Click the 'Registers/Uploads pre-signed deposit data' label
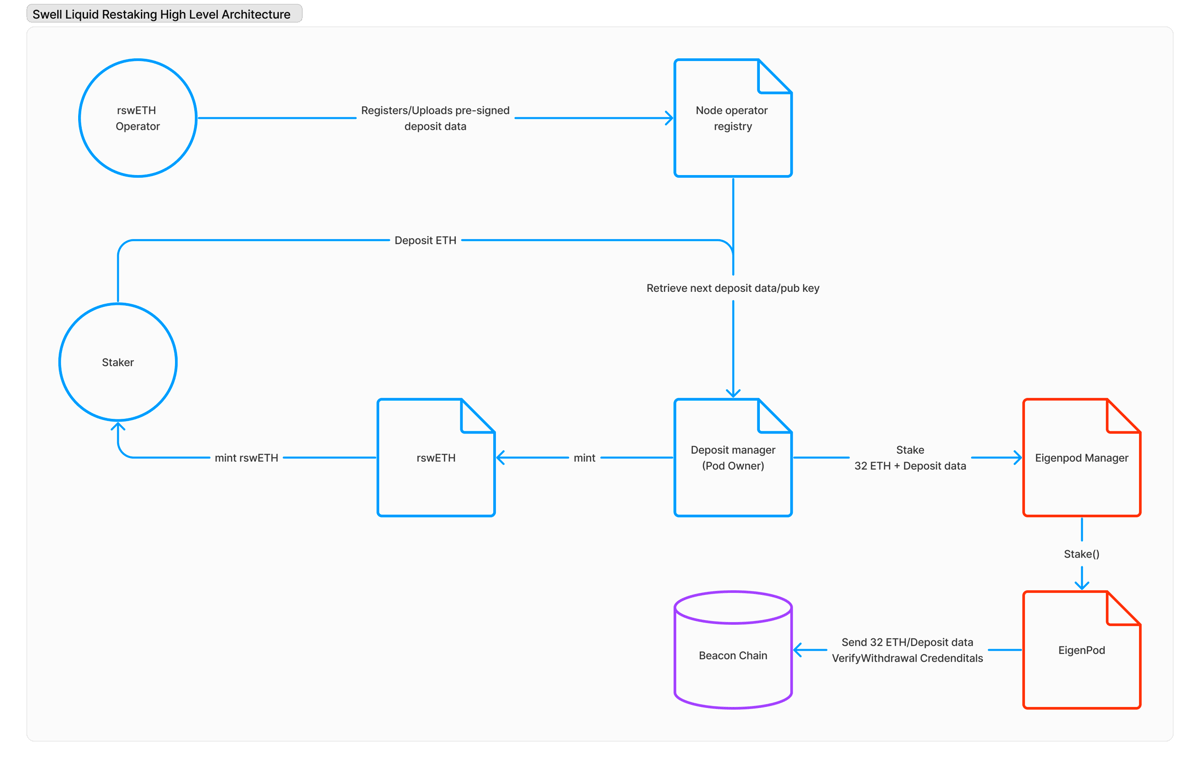Viewport: 1200px width, 768px height. [x=435, y=118]
